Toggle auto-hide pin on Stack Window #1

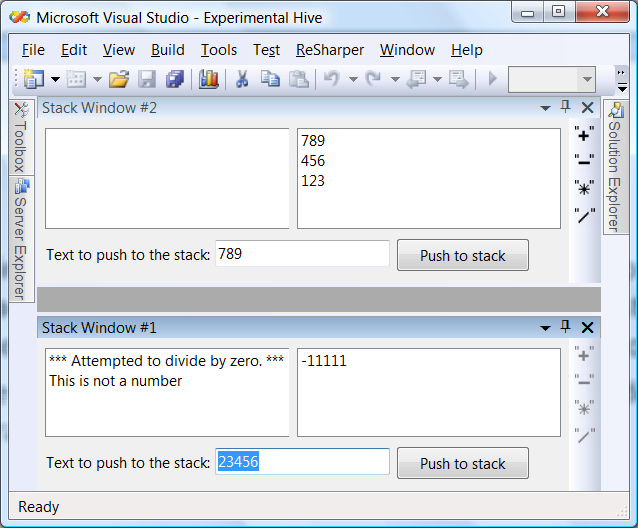click(x=565, y=326)
